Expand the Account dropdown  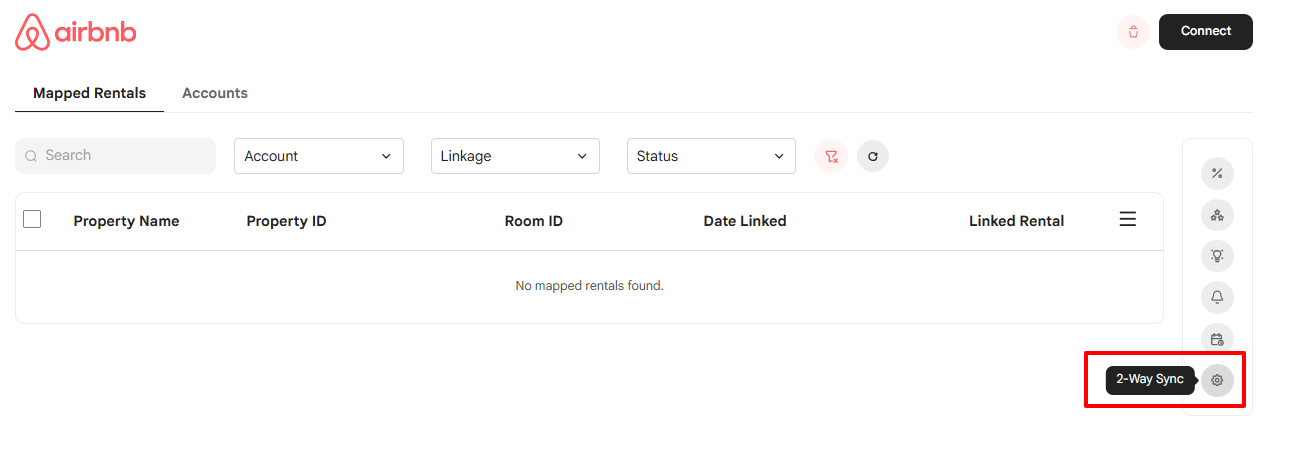(319, 156)
